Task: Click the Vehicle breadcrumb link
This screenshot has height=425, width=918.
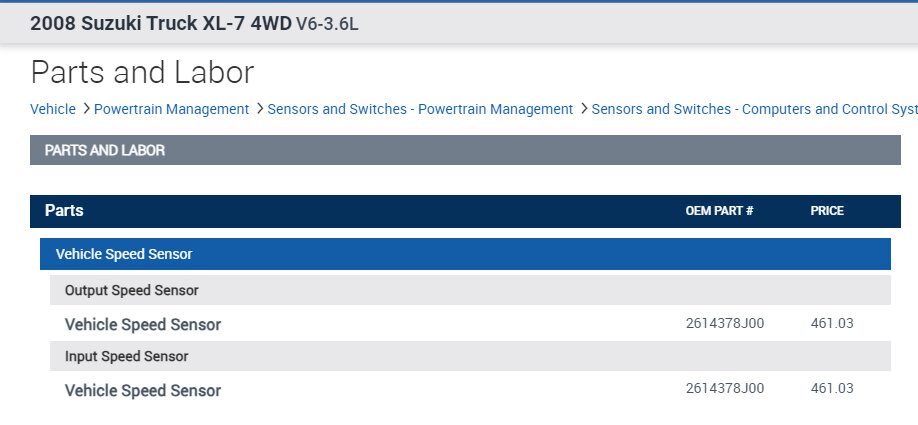Action: pyautogui.click(x=53, y=109)
